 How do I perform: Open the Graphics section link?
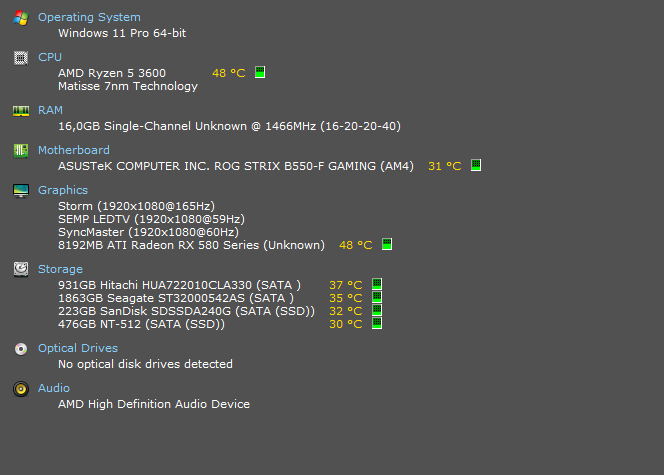coord(63,190)
